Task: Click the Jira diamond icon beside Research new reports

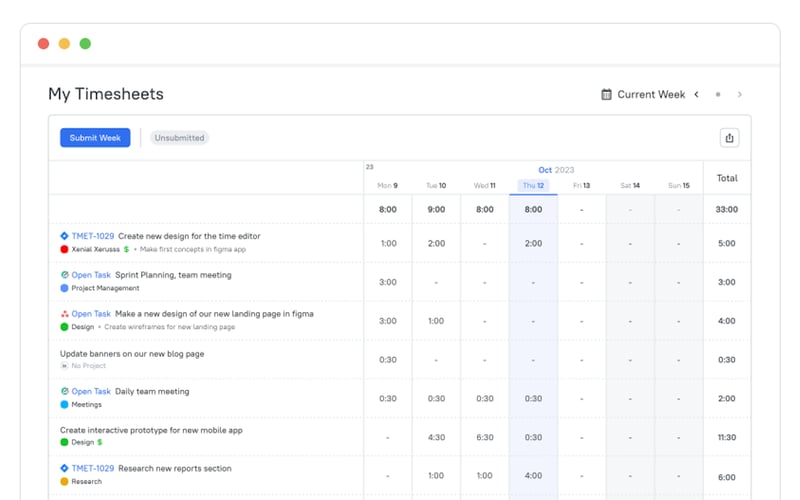Action: point(64,468)
